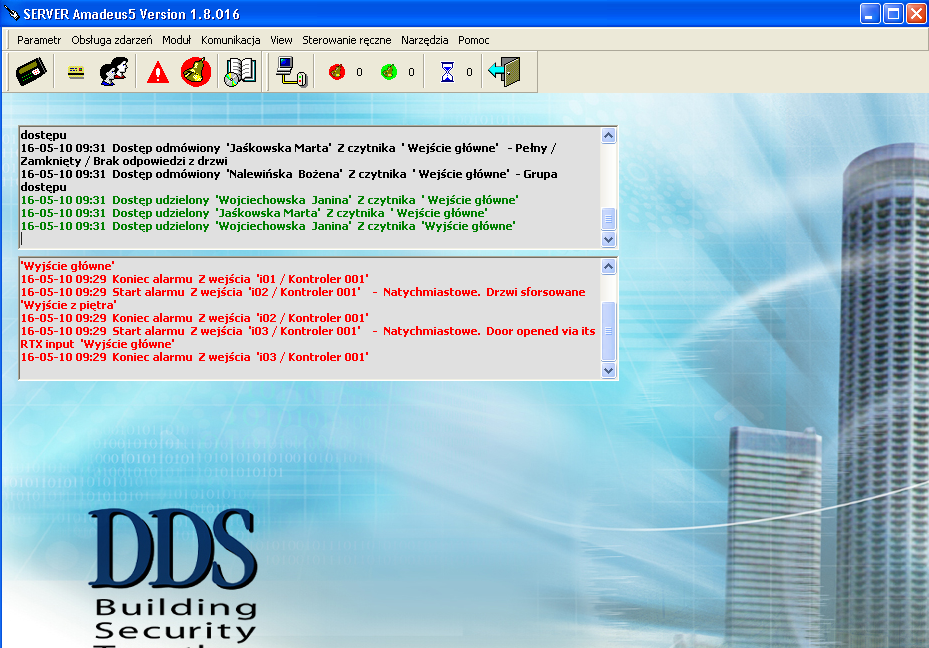The image size is (929, 648).
Task: Click the green apple counter icon
Action: tap(389, 72)
